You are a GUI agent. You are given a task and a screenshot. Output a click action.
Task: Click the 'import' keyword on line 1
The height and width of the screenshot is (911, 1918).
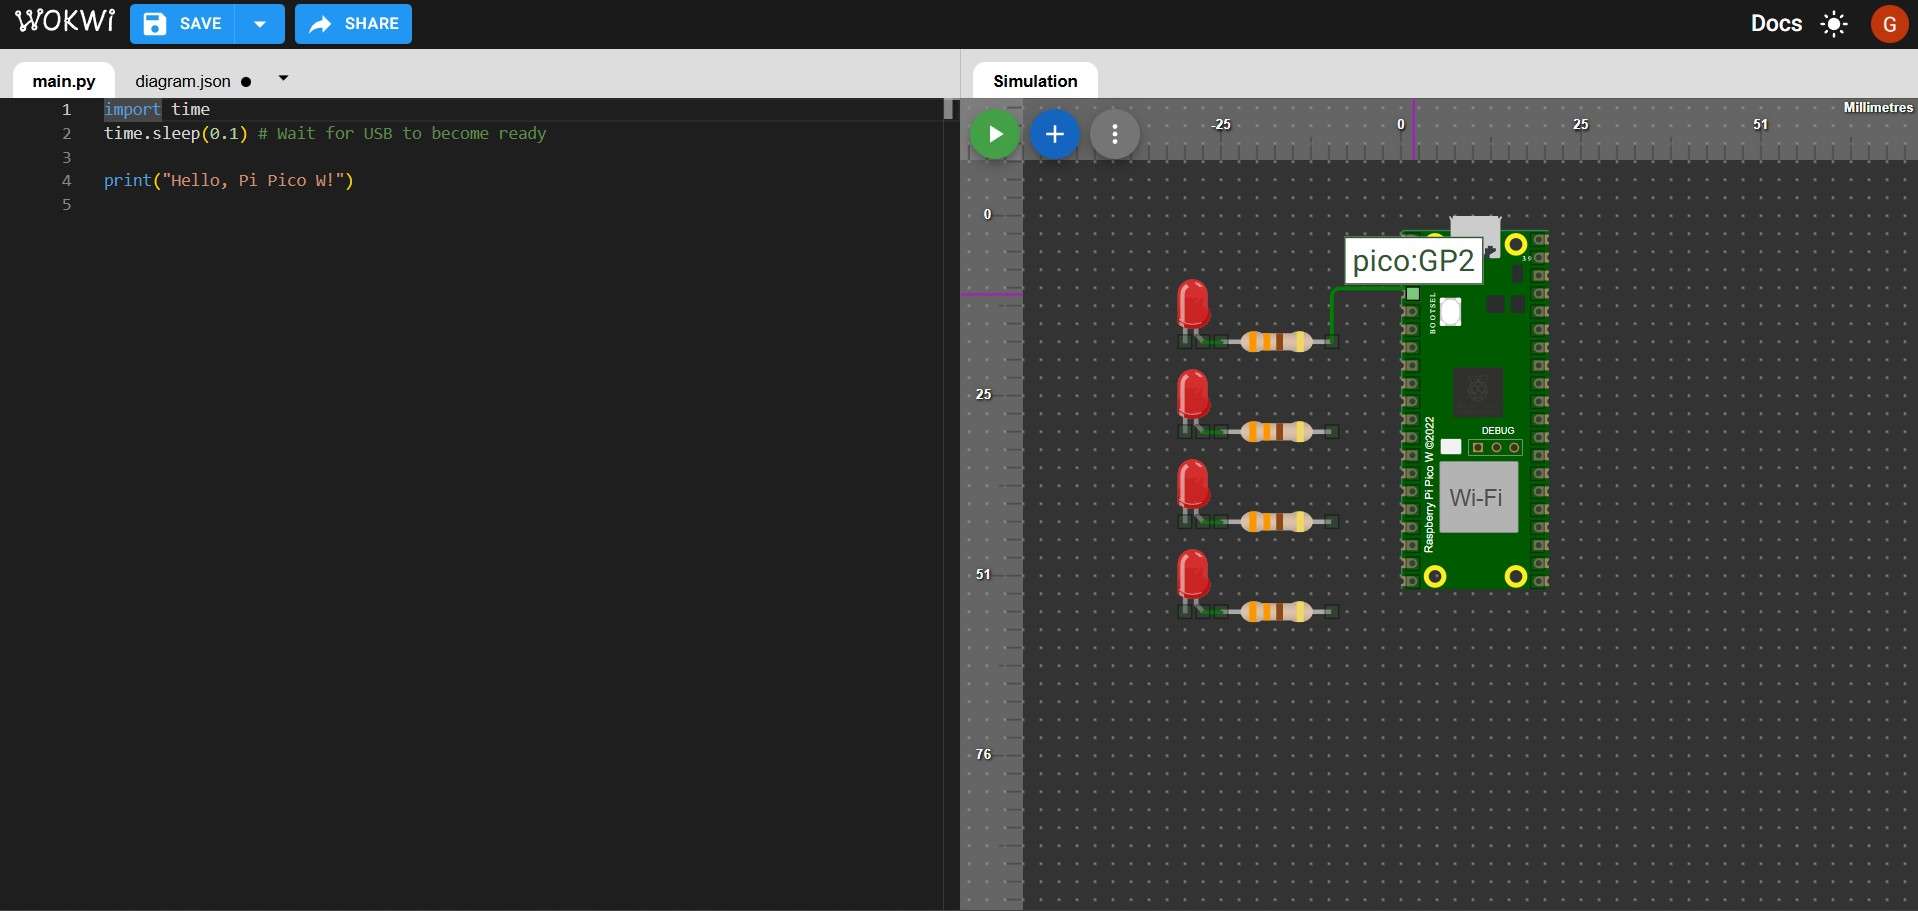click(132, 110)
